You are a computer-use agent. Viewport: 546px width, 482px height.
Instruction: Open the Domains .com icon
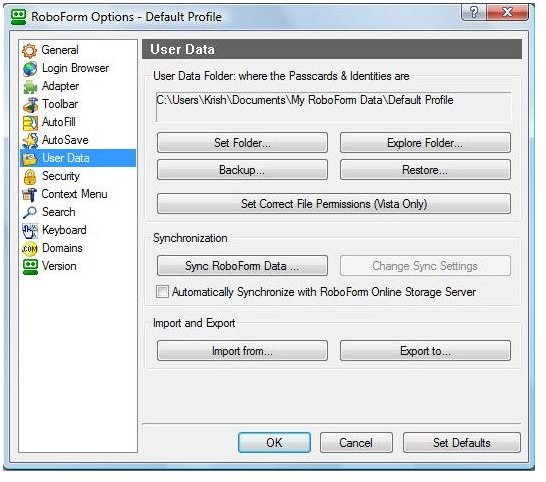(30, 249)
